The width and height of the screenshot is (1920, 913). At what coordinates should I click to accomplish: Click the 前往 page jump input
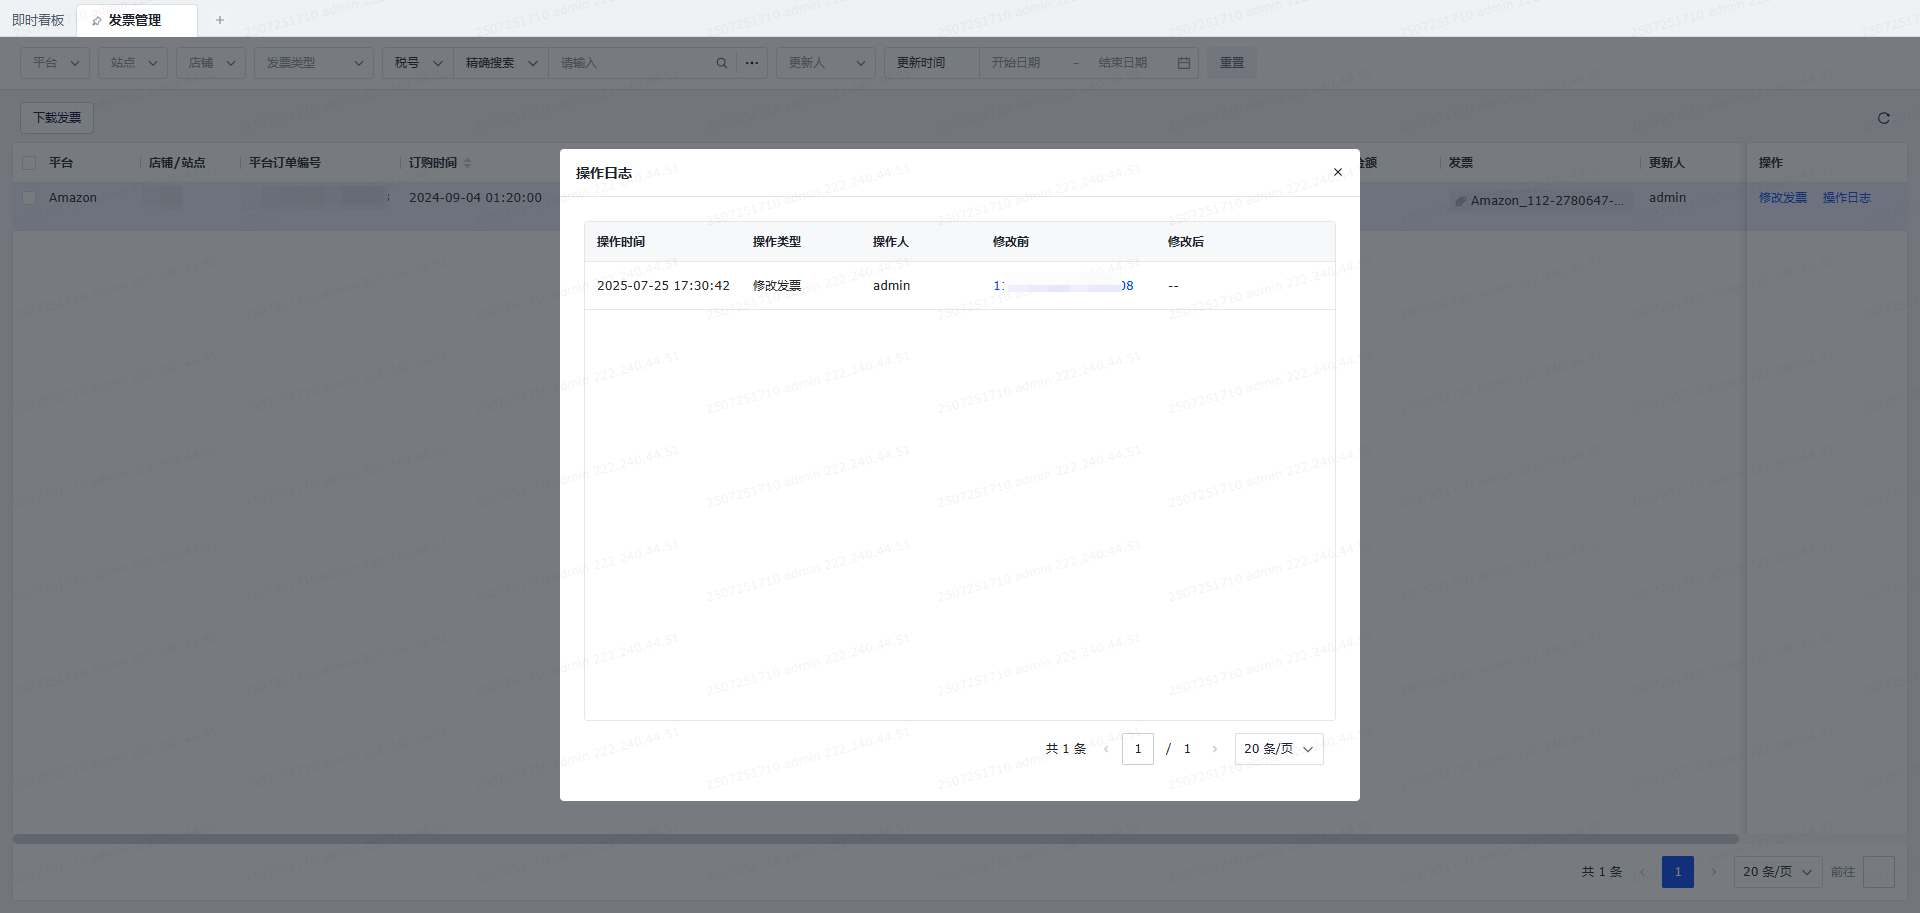[x=1879, y=872]
